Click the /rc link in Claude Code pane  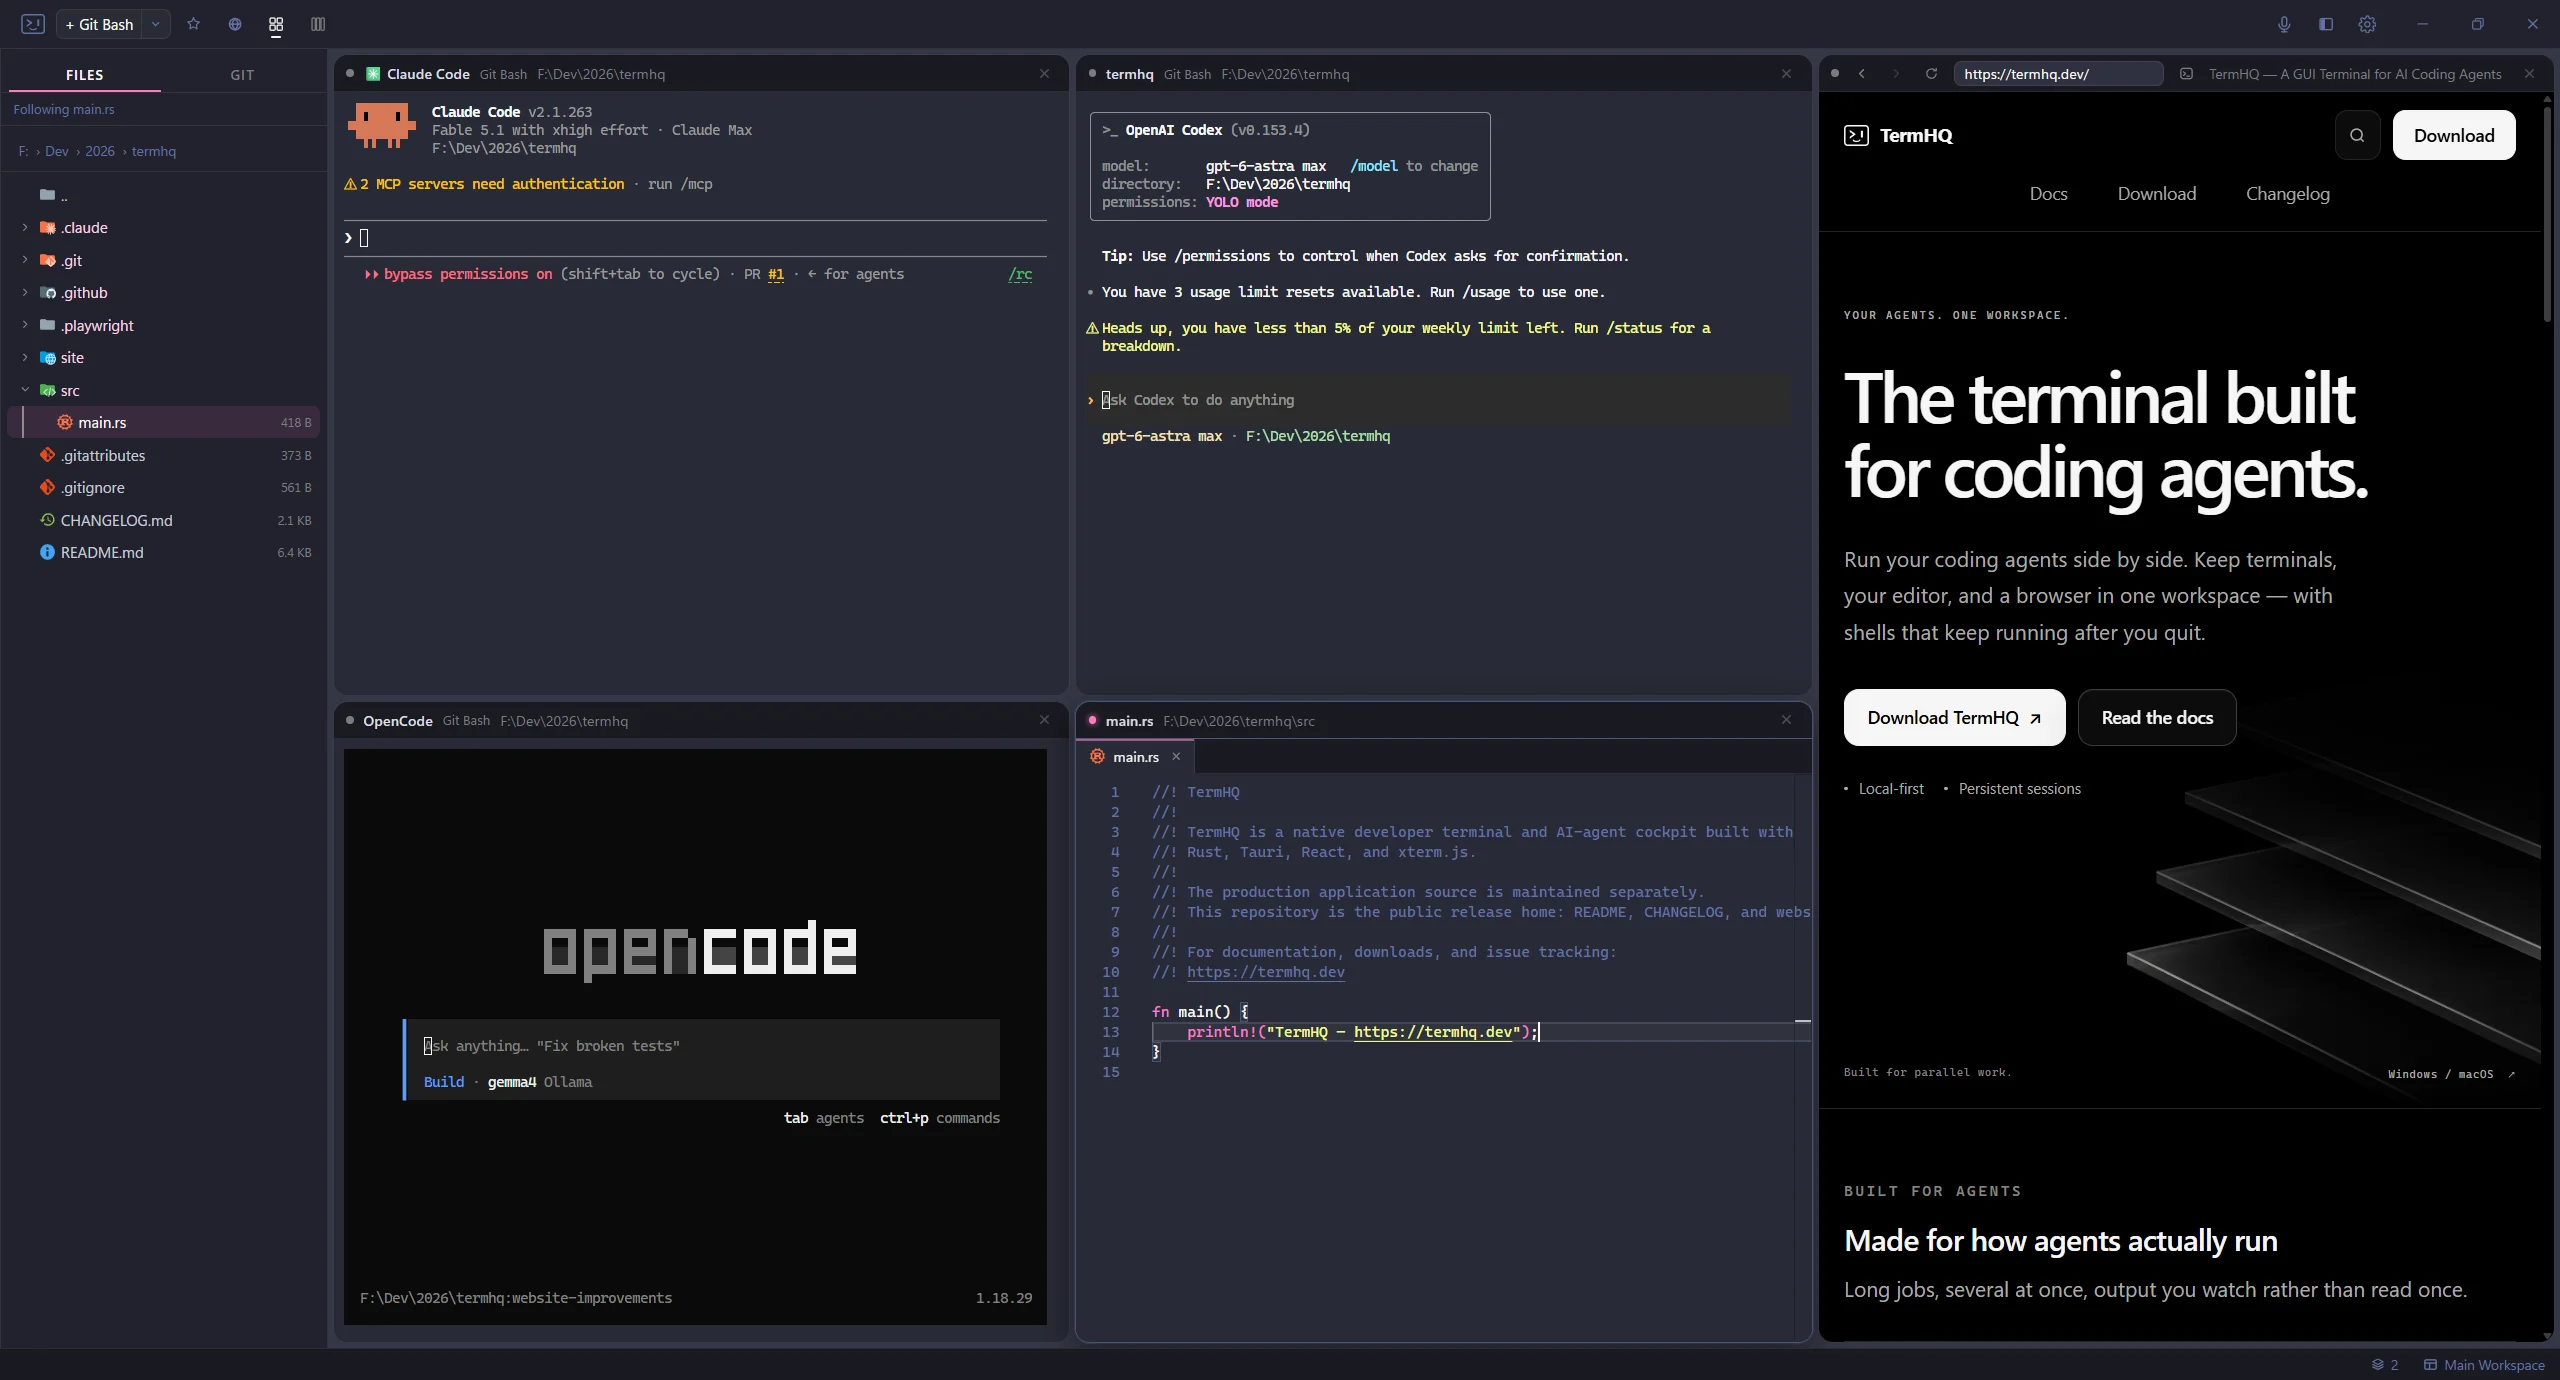pyautogui.click(x=1020, y=274)
